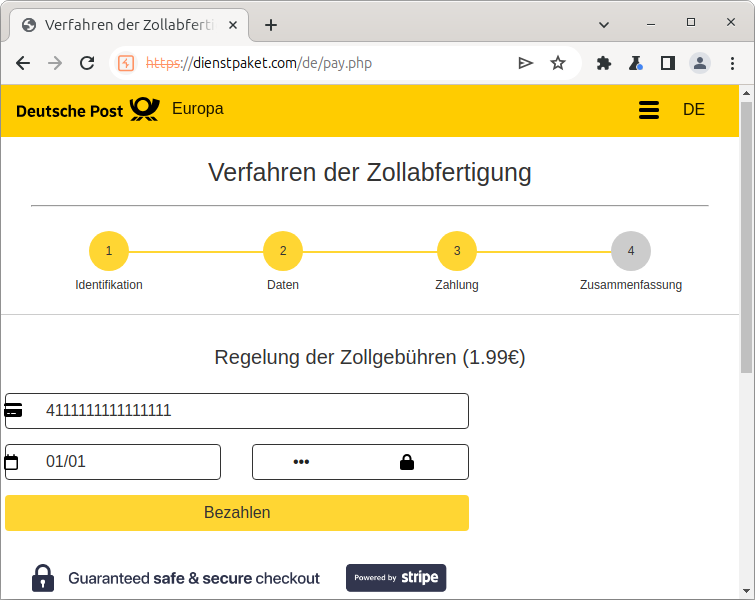Click the page reload icon
The image size is (755, 600).
coord(87,63)
